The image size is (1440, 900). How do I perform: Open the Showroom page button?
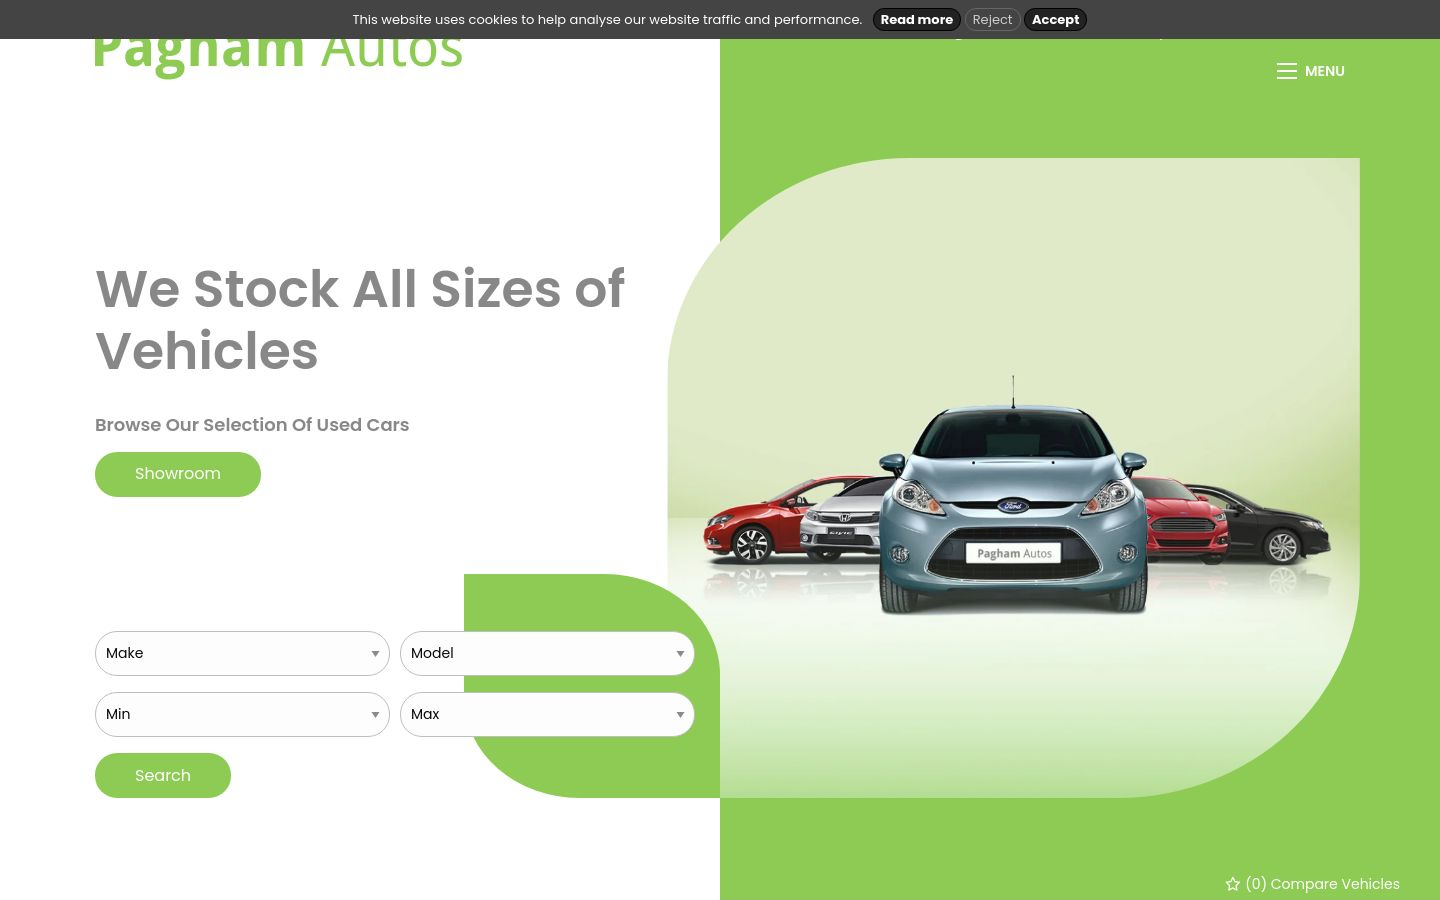click(178, 474)
